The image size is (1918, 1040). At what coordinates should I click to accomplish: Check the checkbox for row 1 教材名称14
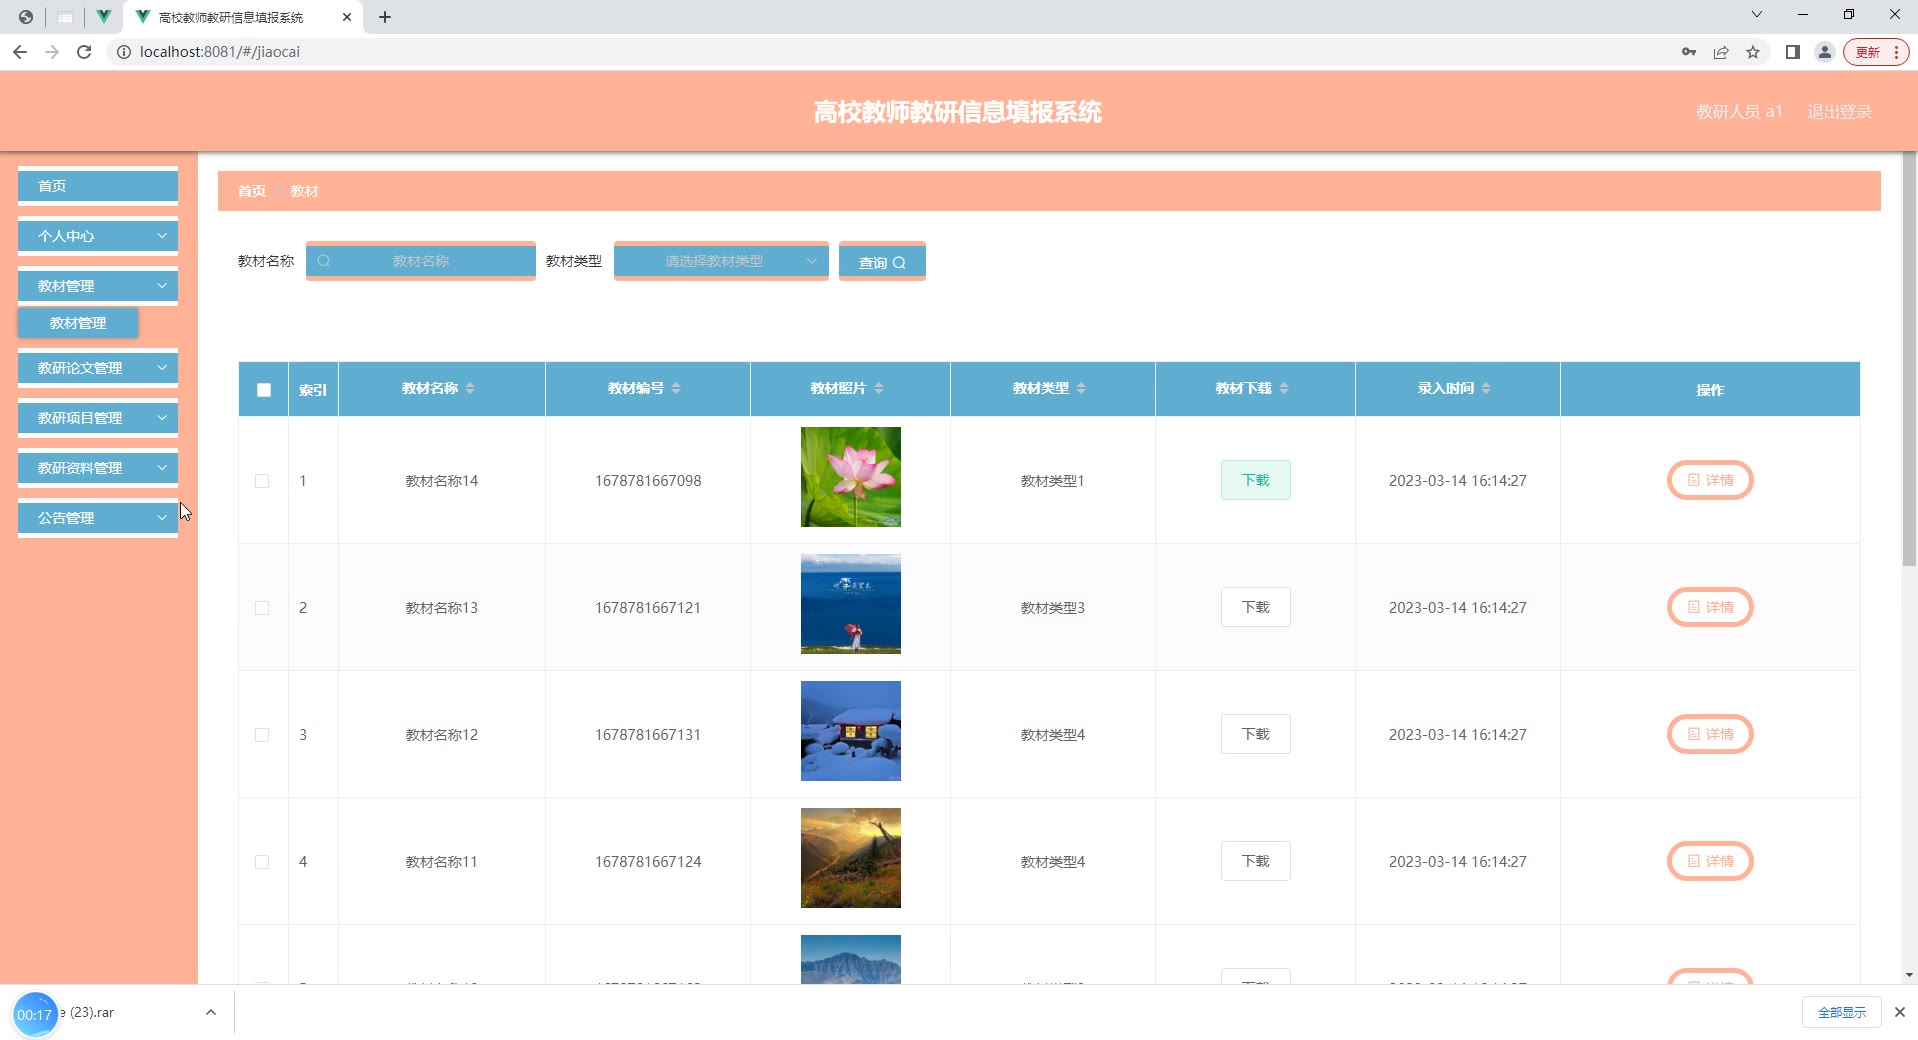[262, 481]
